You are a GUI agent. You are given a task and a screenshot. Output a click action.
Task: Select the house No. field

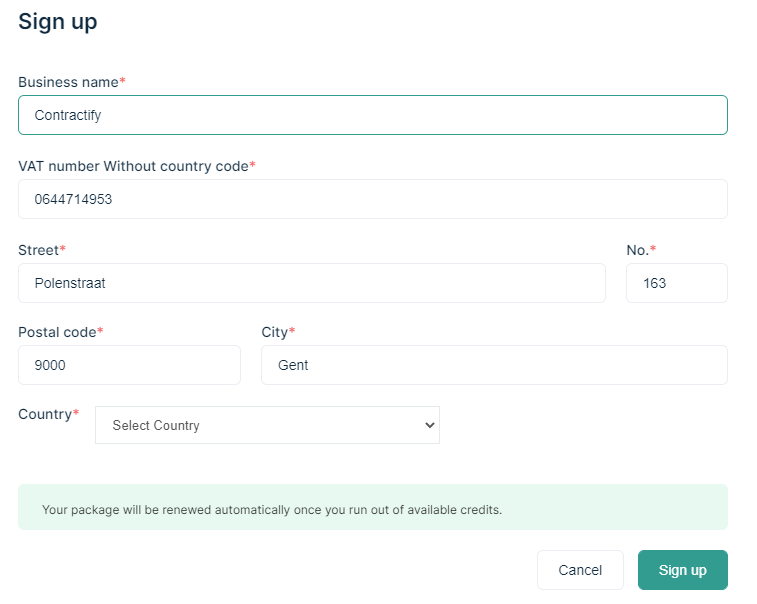click(677, 283)
